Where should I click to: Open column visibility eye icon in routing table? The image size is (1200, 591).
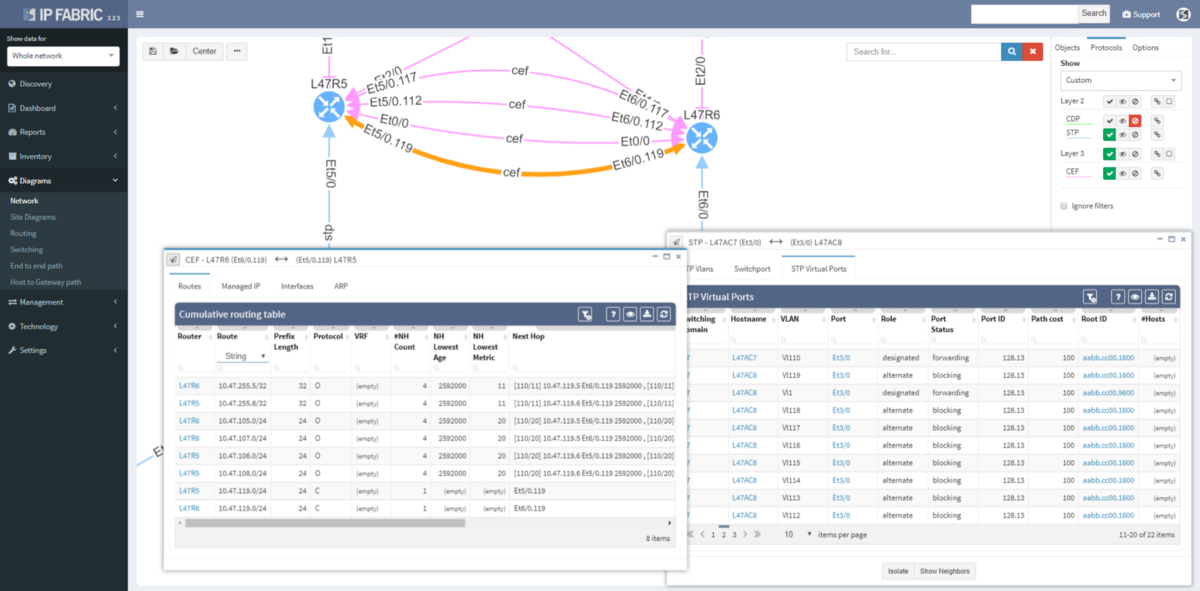[630, 314]
